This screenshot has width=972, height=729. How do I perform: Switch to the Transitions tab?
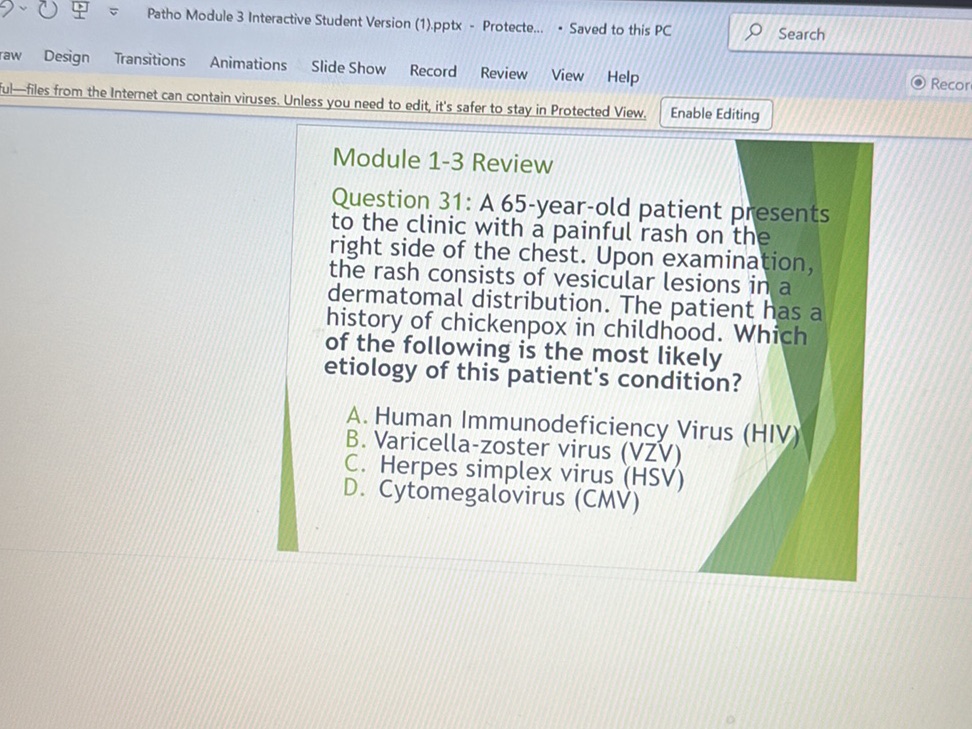[149, 60]
